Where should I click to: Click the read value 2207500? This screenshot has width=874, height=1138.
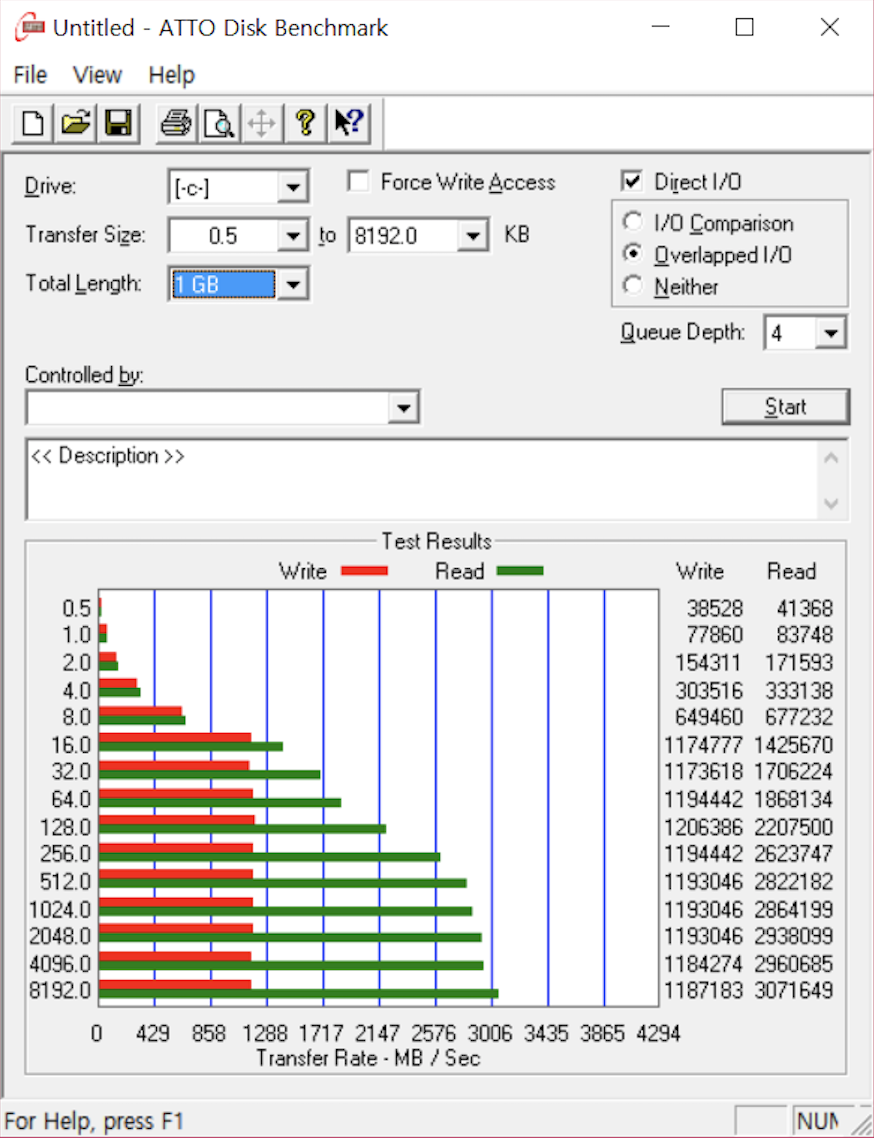point(793,827)
